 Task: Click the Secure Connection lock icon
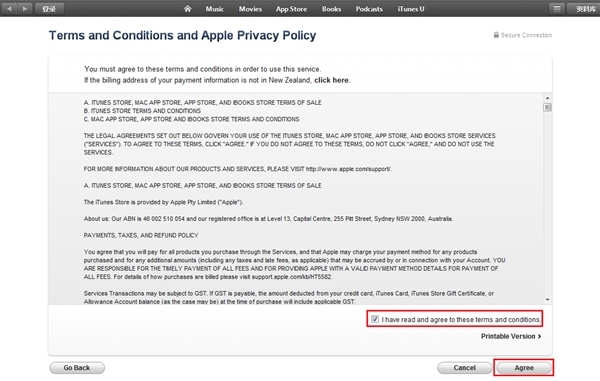pyautogui.click(x=496, y=35)
